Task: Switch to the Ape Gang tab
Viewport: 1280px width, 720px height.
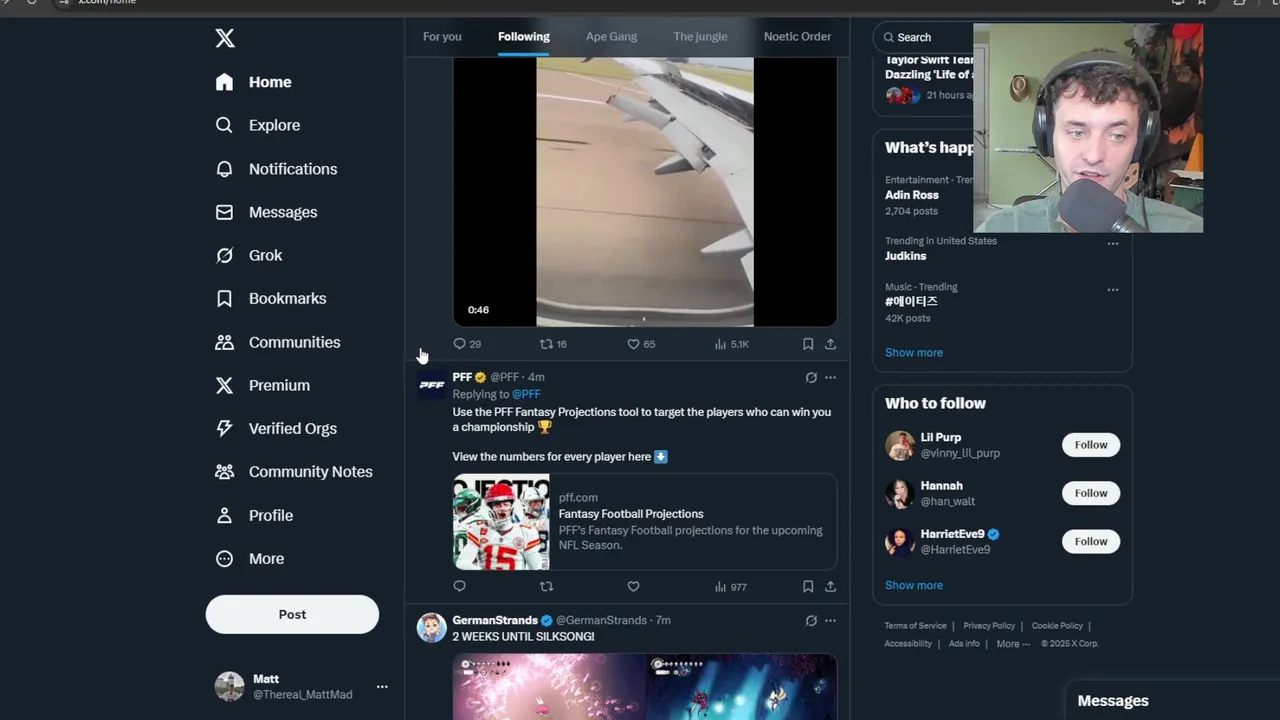Action: point(611,37)
